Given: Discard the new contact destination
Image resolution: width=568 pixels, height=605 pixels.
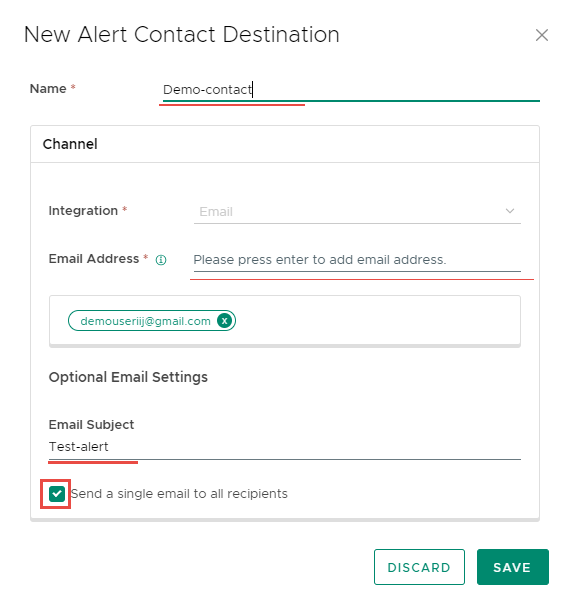Looking at the screenshot, I should tap(419, 567).
